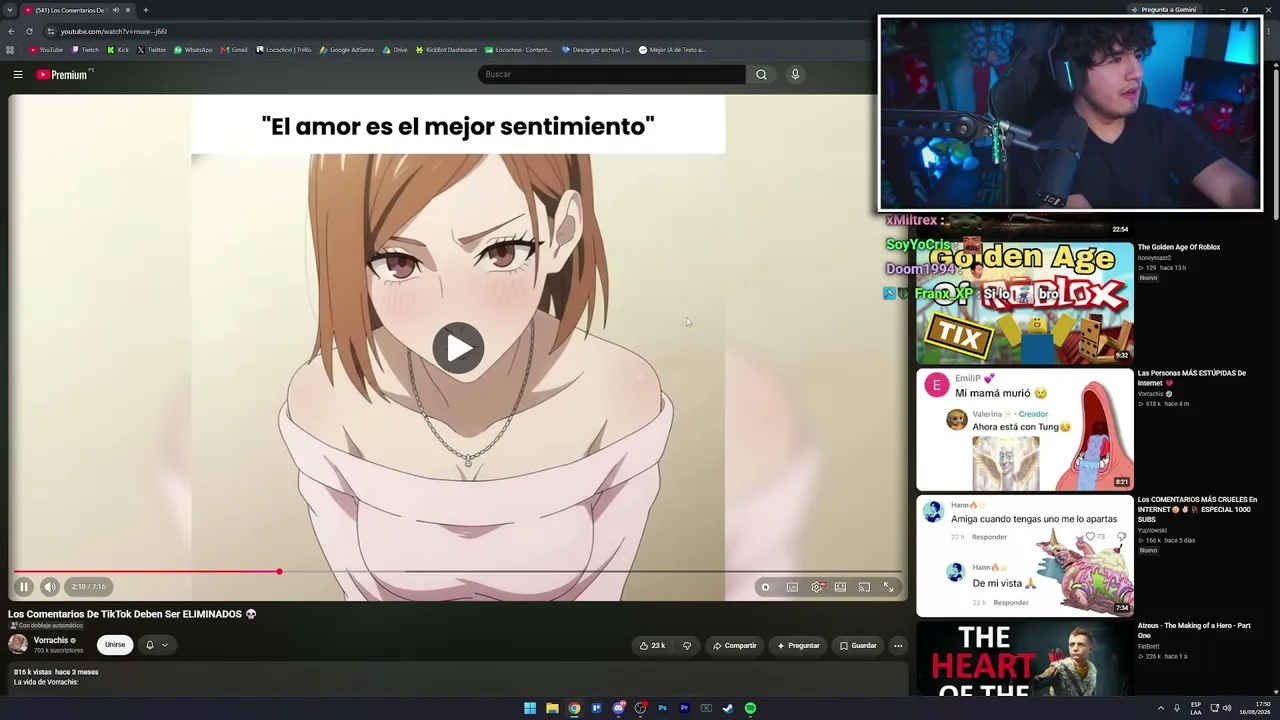
Task: Open Las Personas MÁS ESTÚPIDAS video thumbnail
Action: 1025,430
